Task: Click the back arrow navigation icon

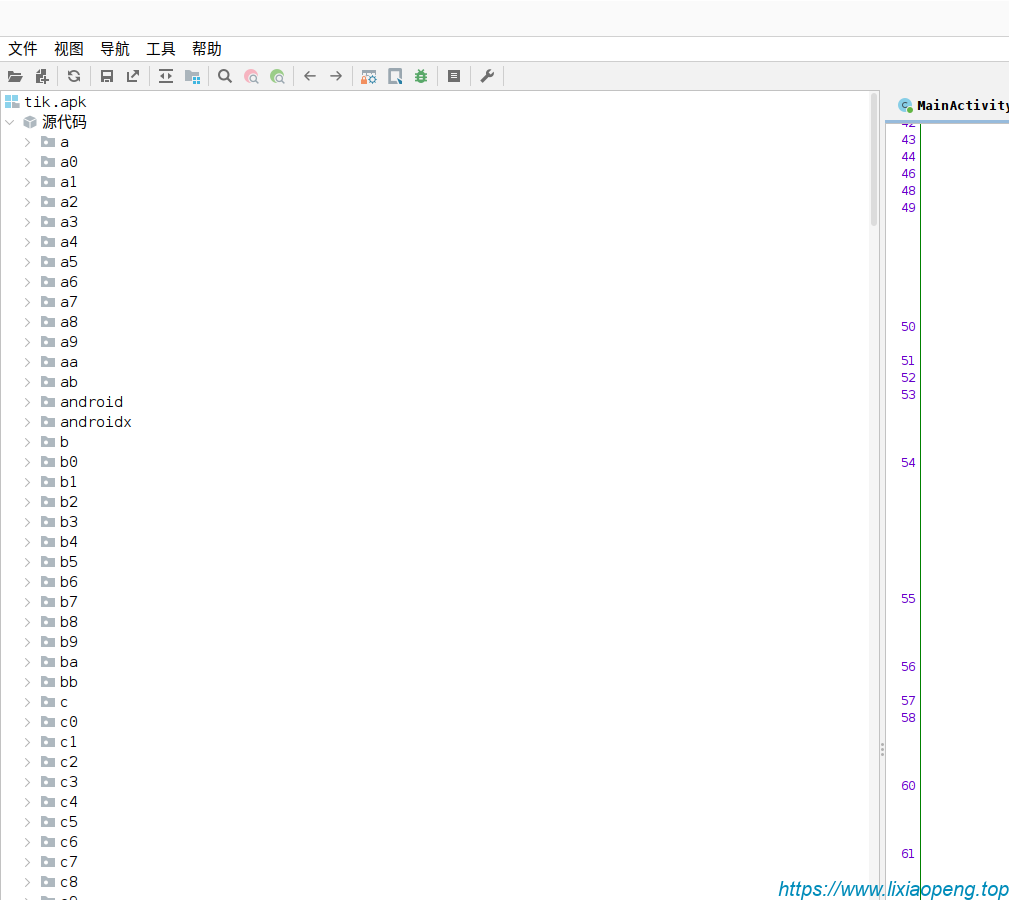Action: pos(310,76)
